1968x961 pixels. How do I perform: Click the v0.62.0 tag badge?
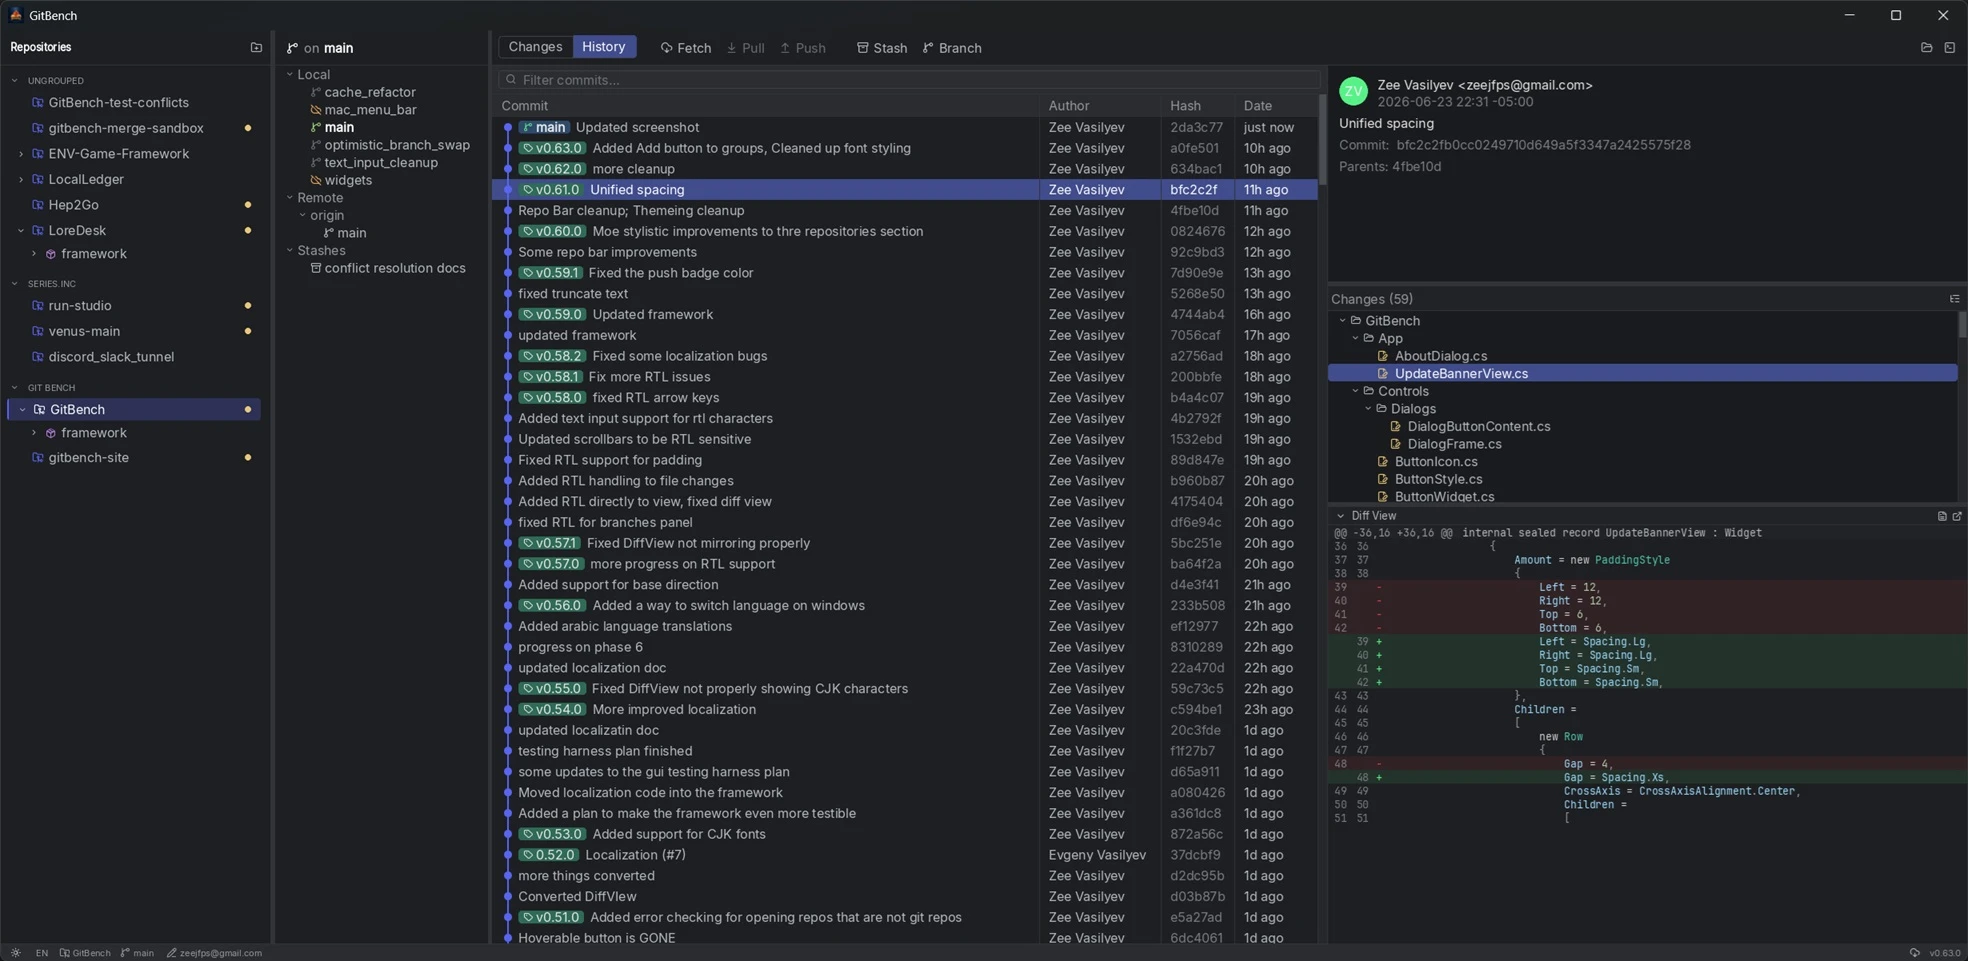[552, 169]
